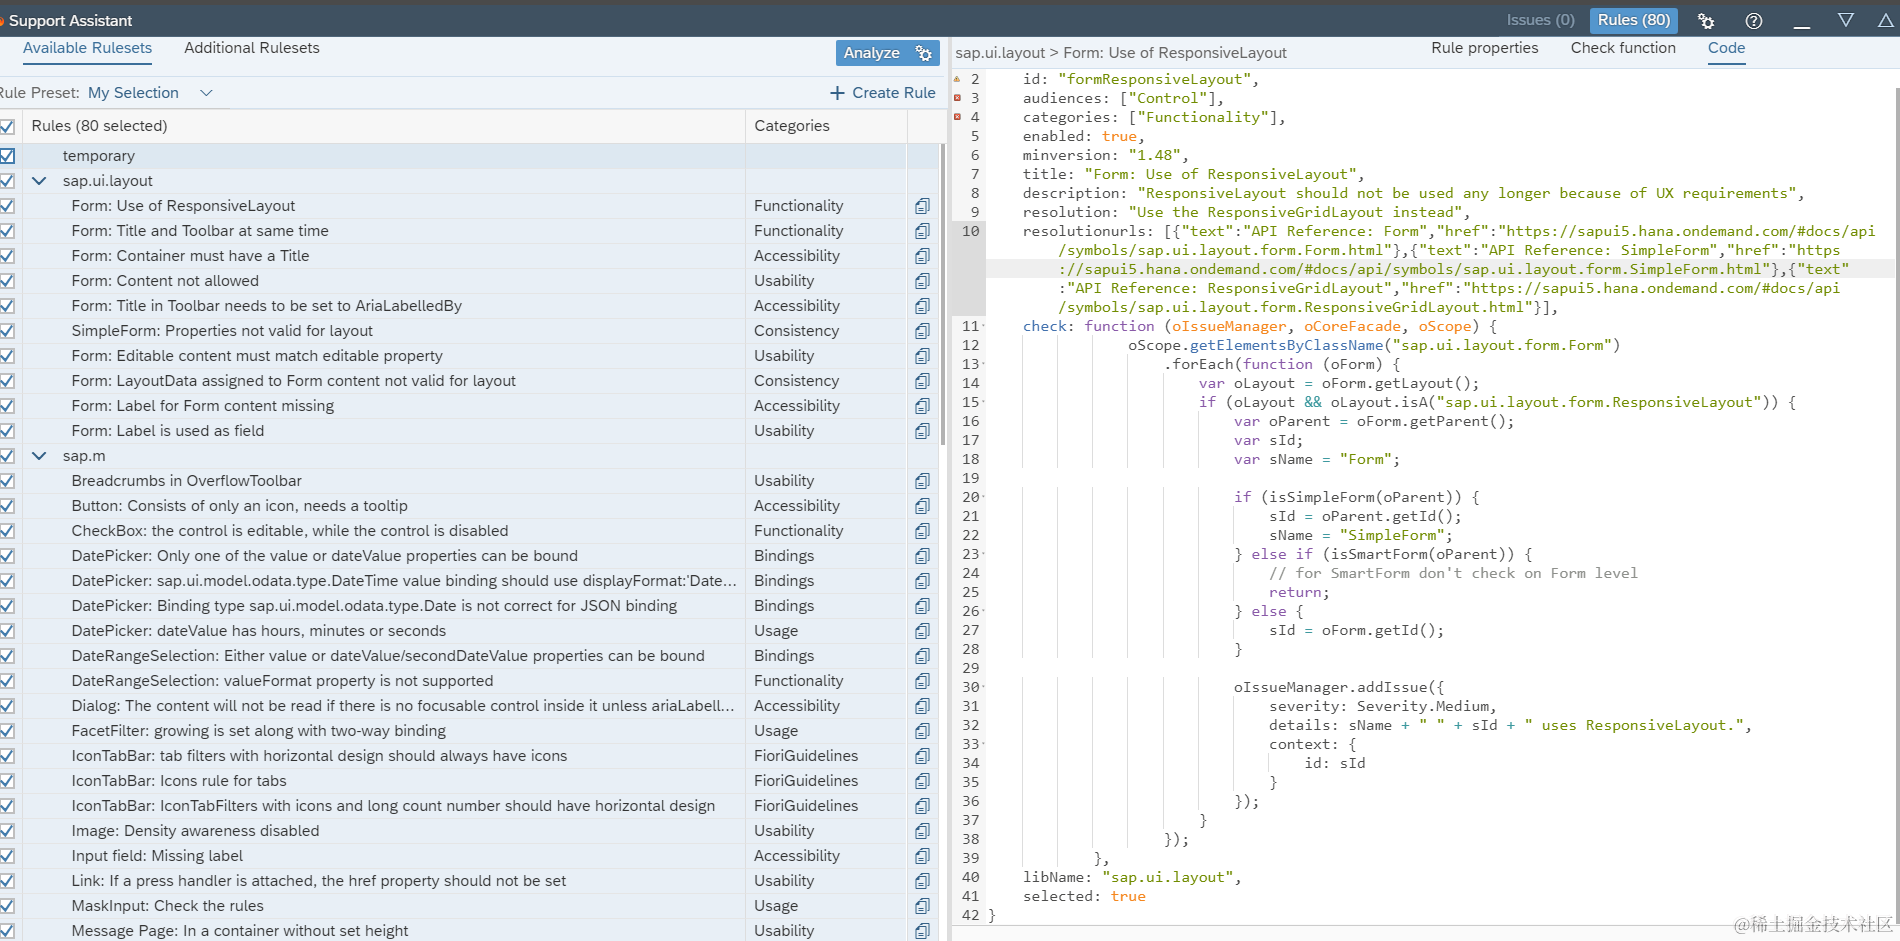Click copy icon for 'Form: Container must have a Title'
Viewport: 1900px width, 941px height.
[x=922, y=256]
